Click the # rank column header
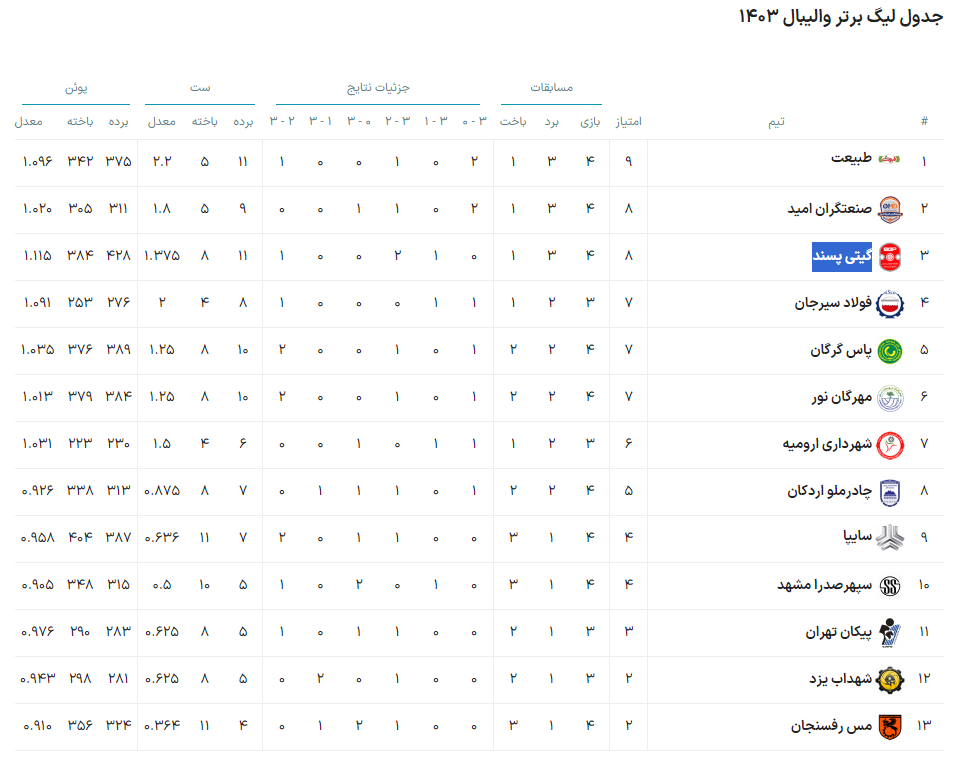Viewport: 958px width, 765px height. click(x=924, y=121)
